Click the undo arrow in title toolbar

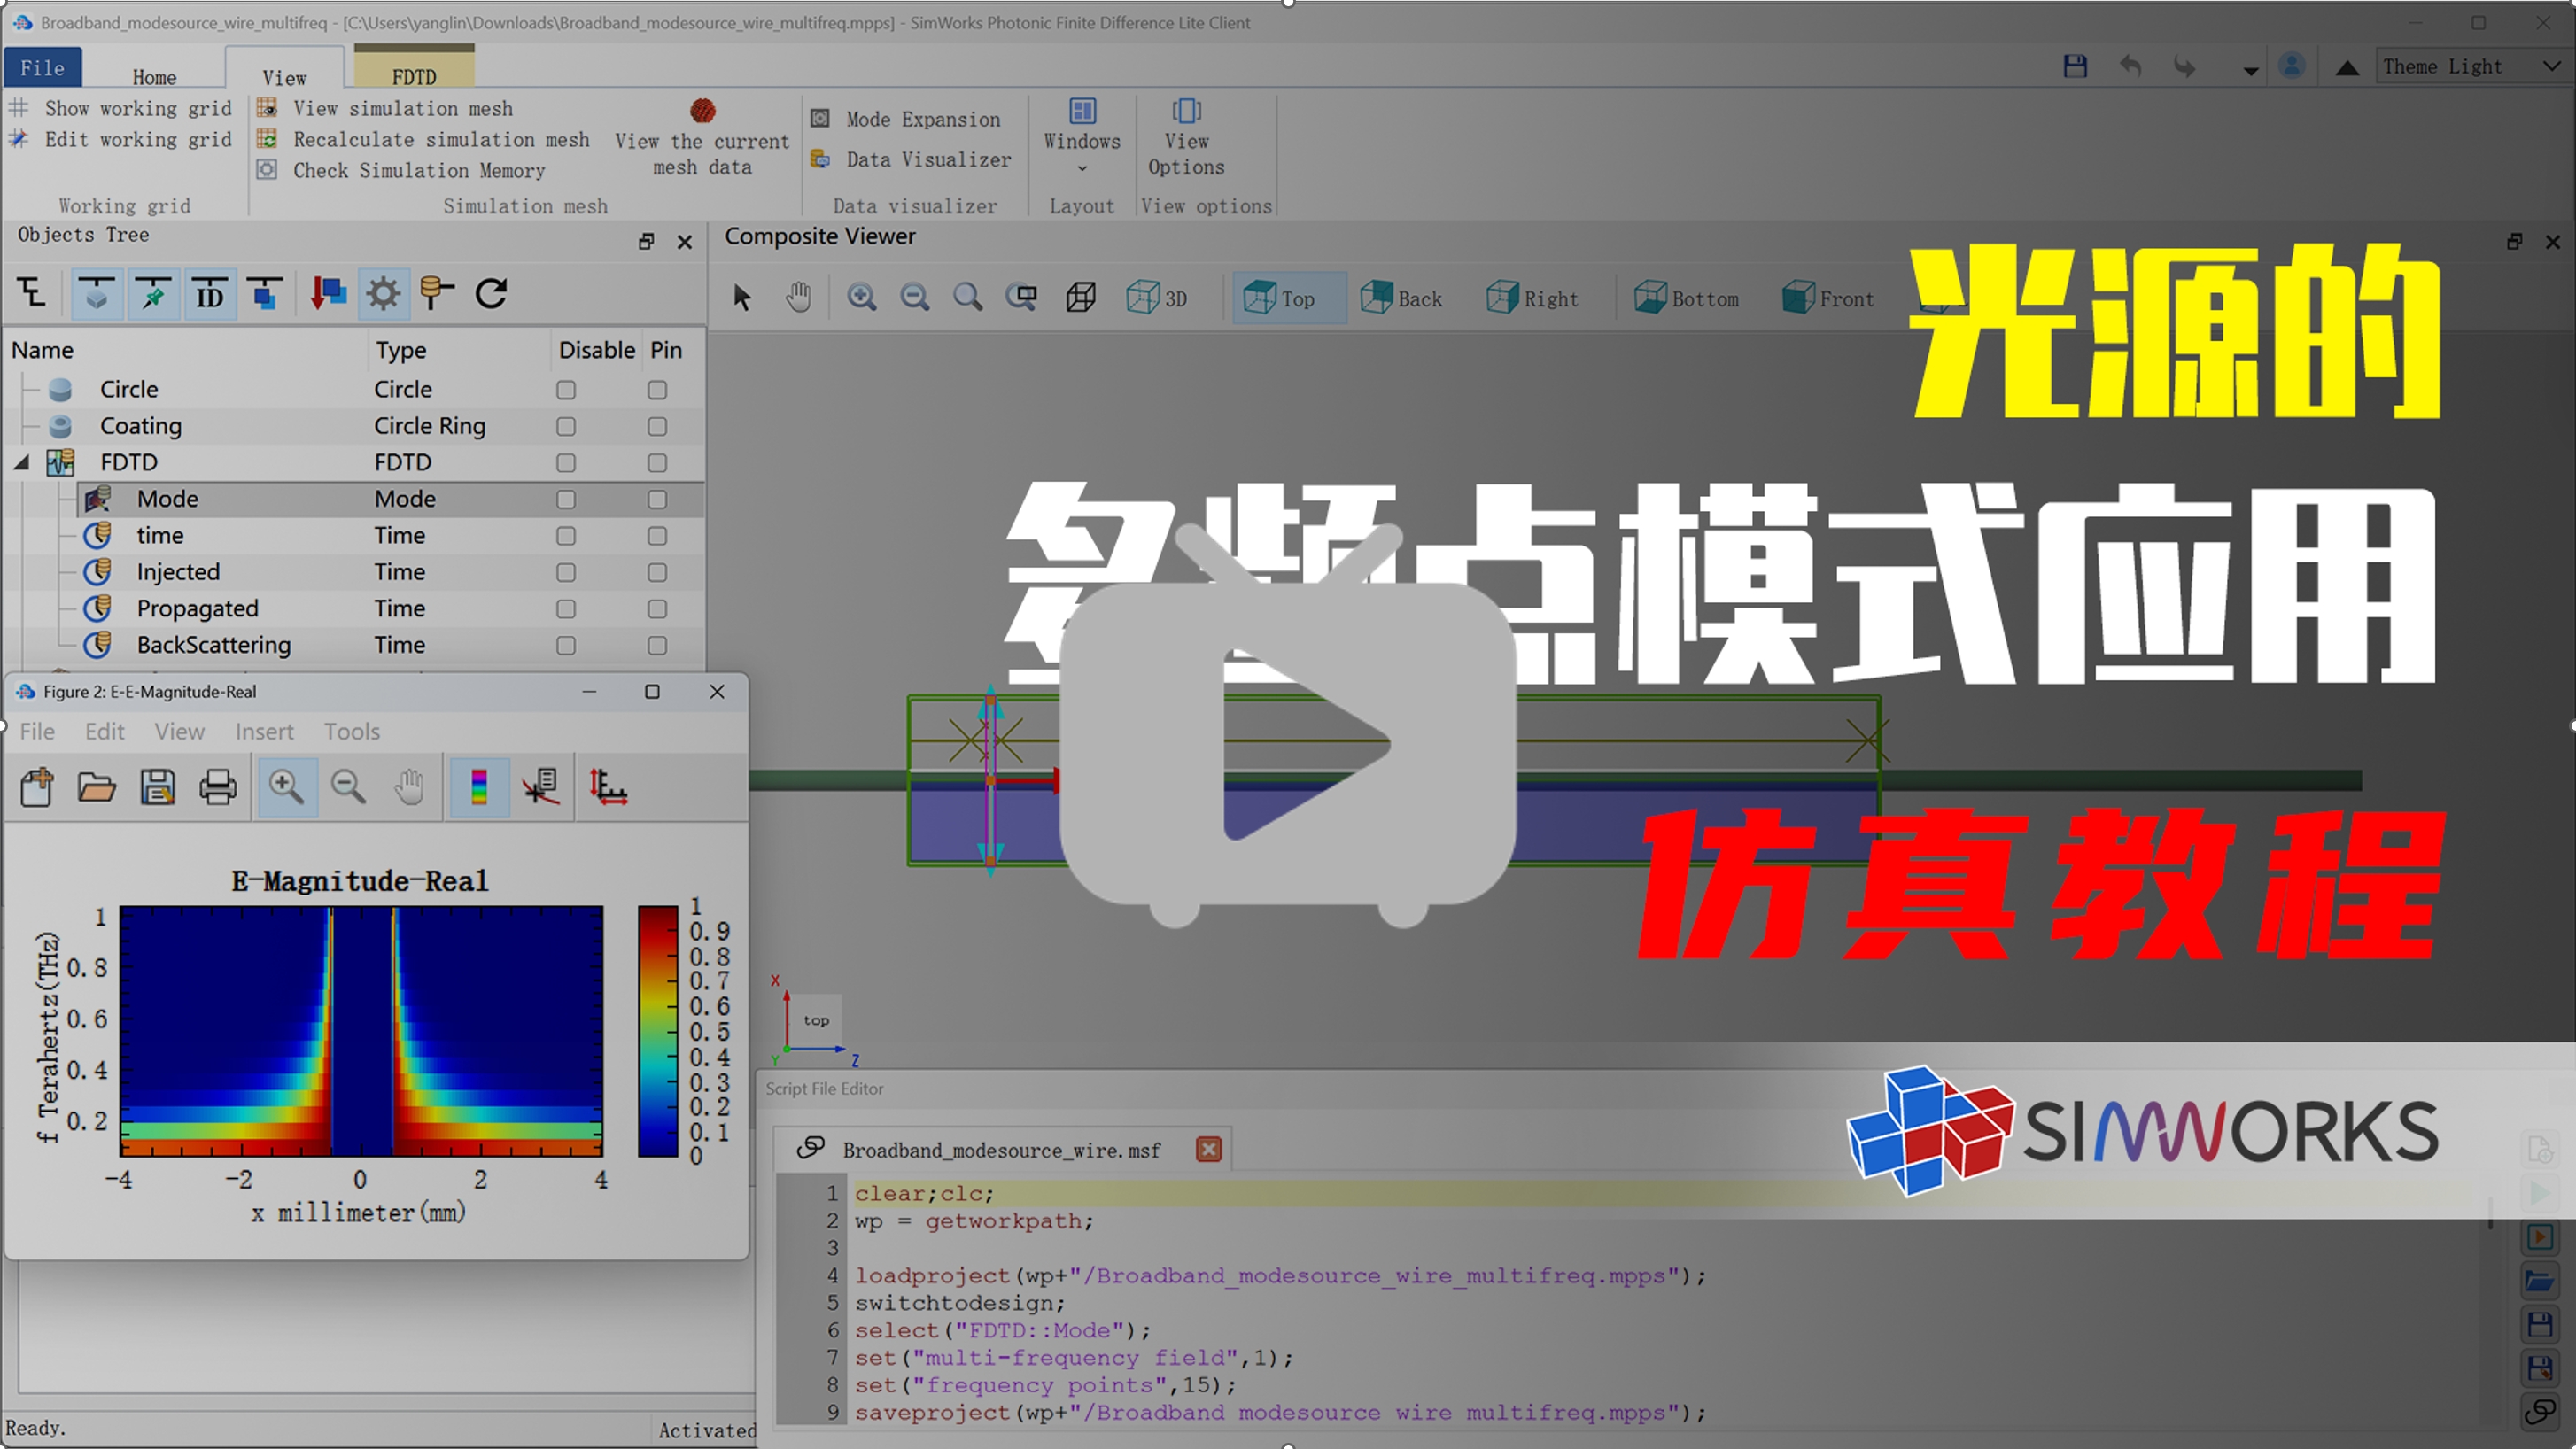[2130, 67]
